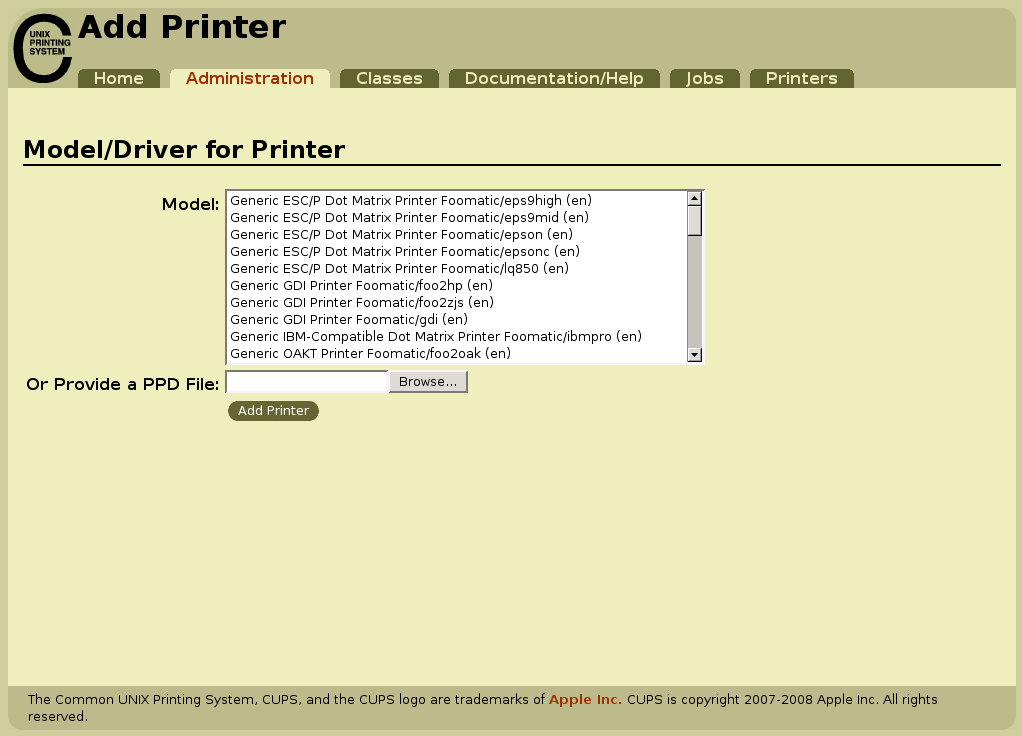This screenshot has width=1022, height=736.
Task: Switch to the Jobs tab
Action: point(704,77)
